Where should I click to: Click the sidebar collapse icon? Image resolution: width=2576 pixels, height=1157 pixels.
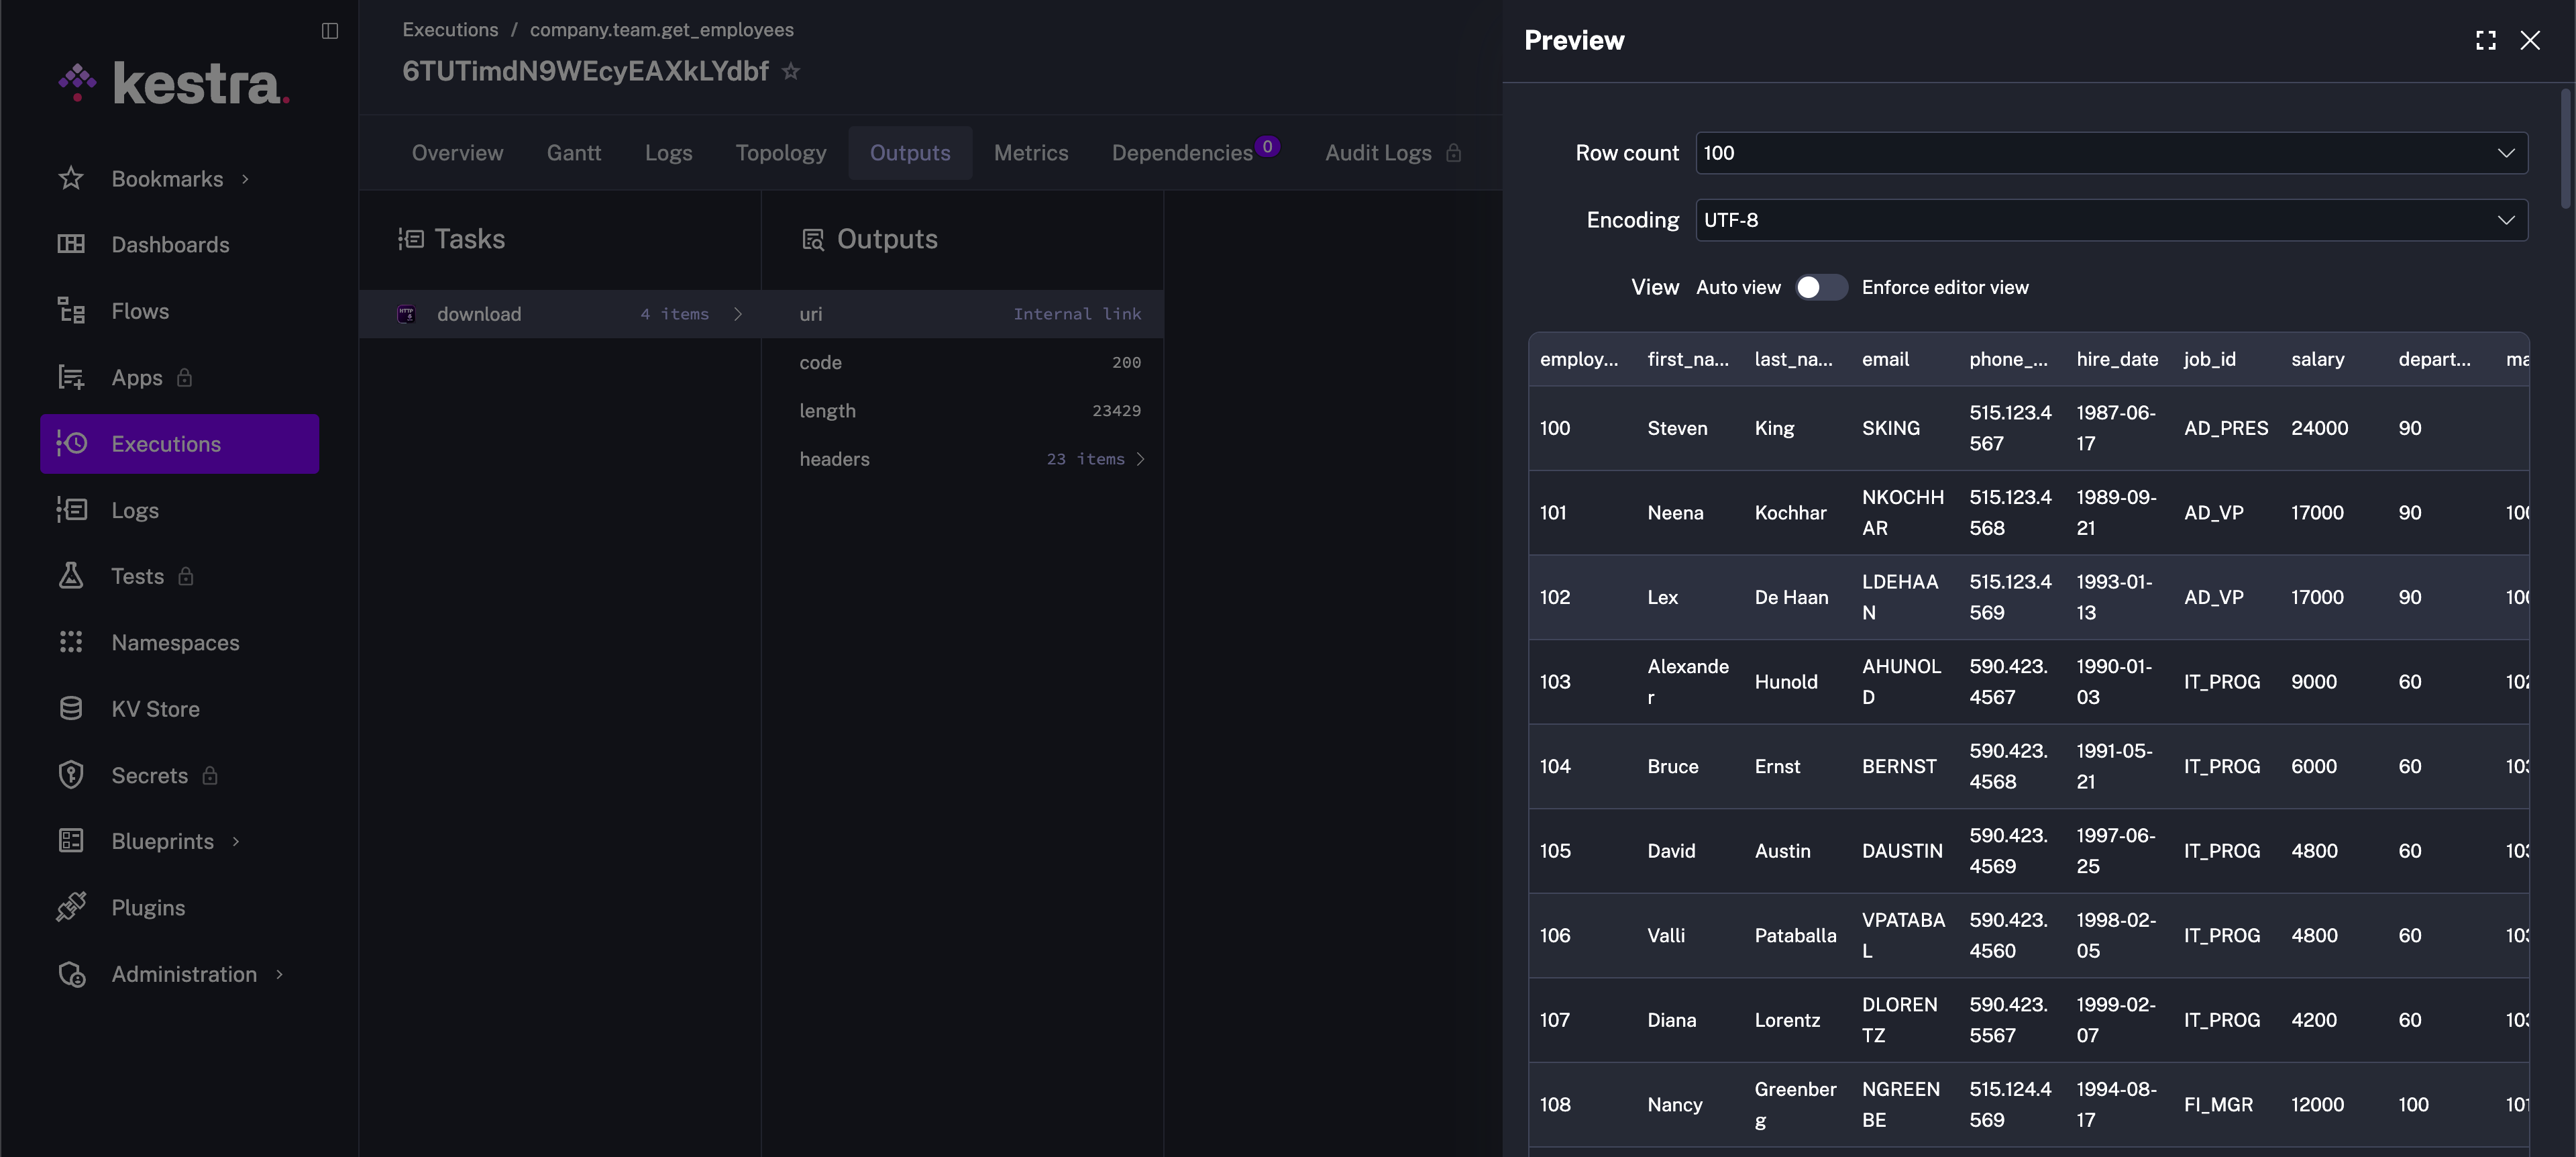coord(329,31)
